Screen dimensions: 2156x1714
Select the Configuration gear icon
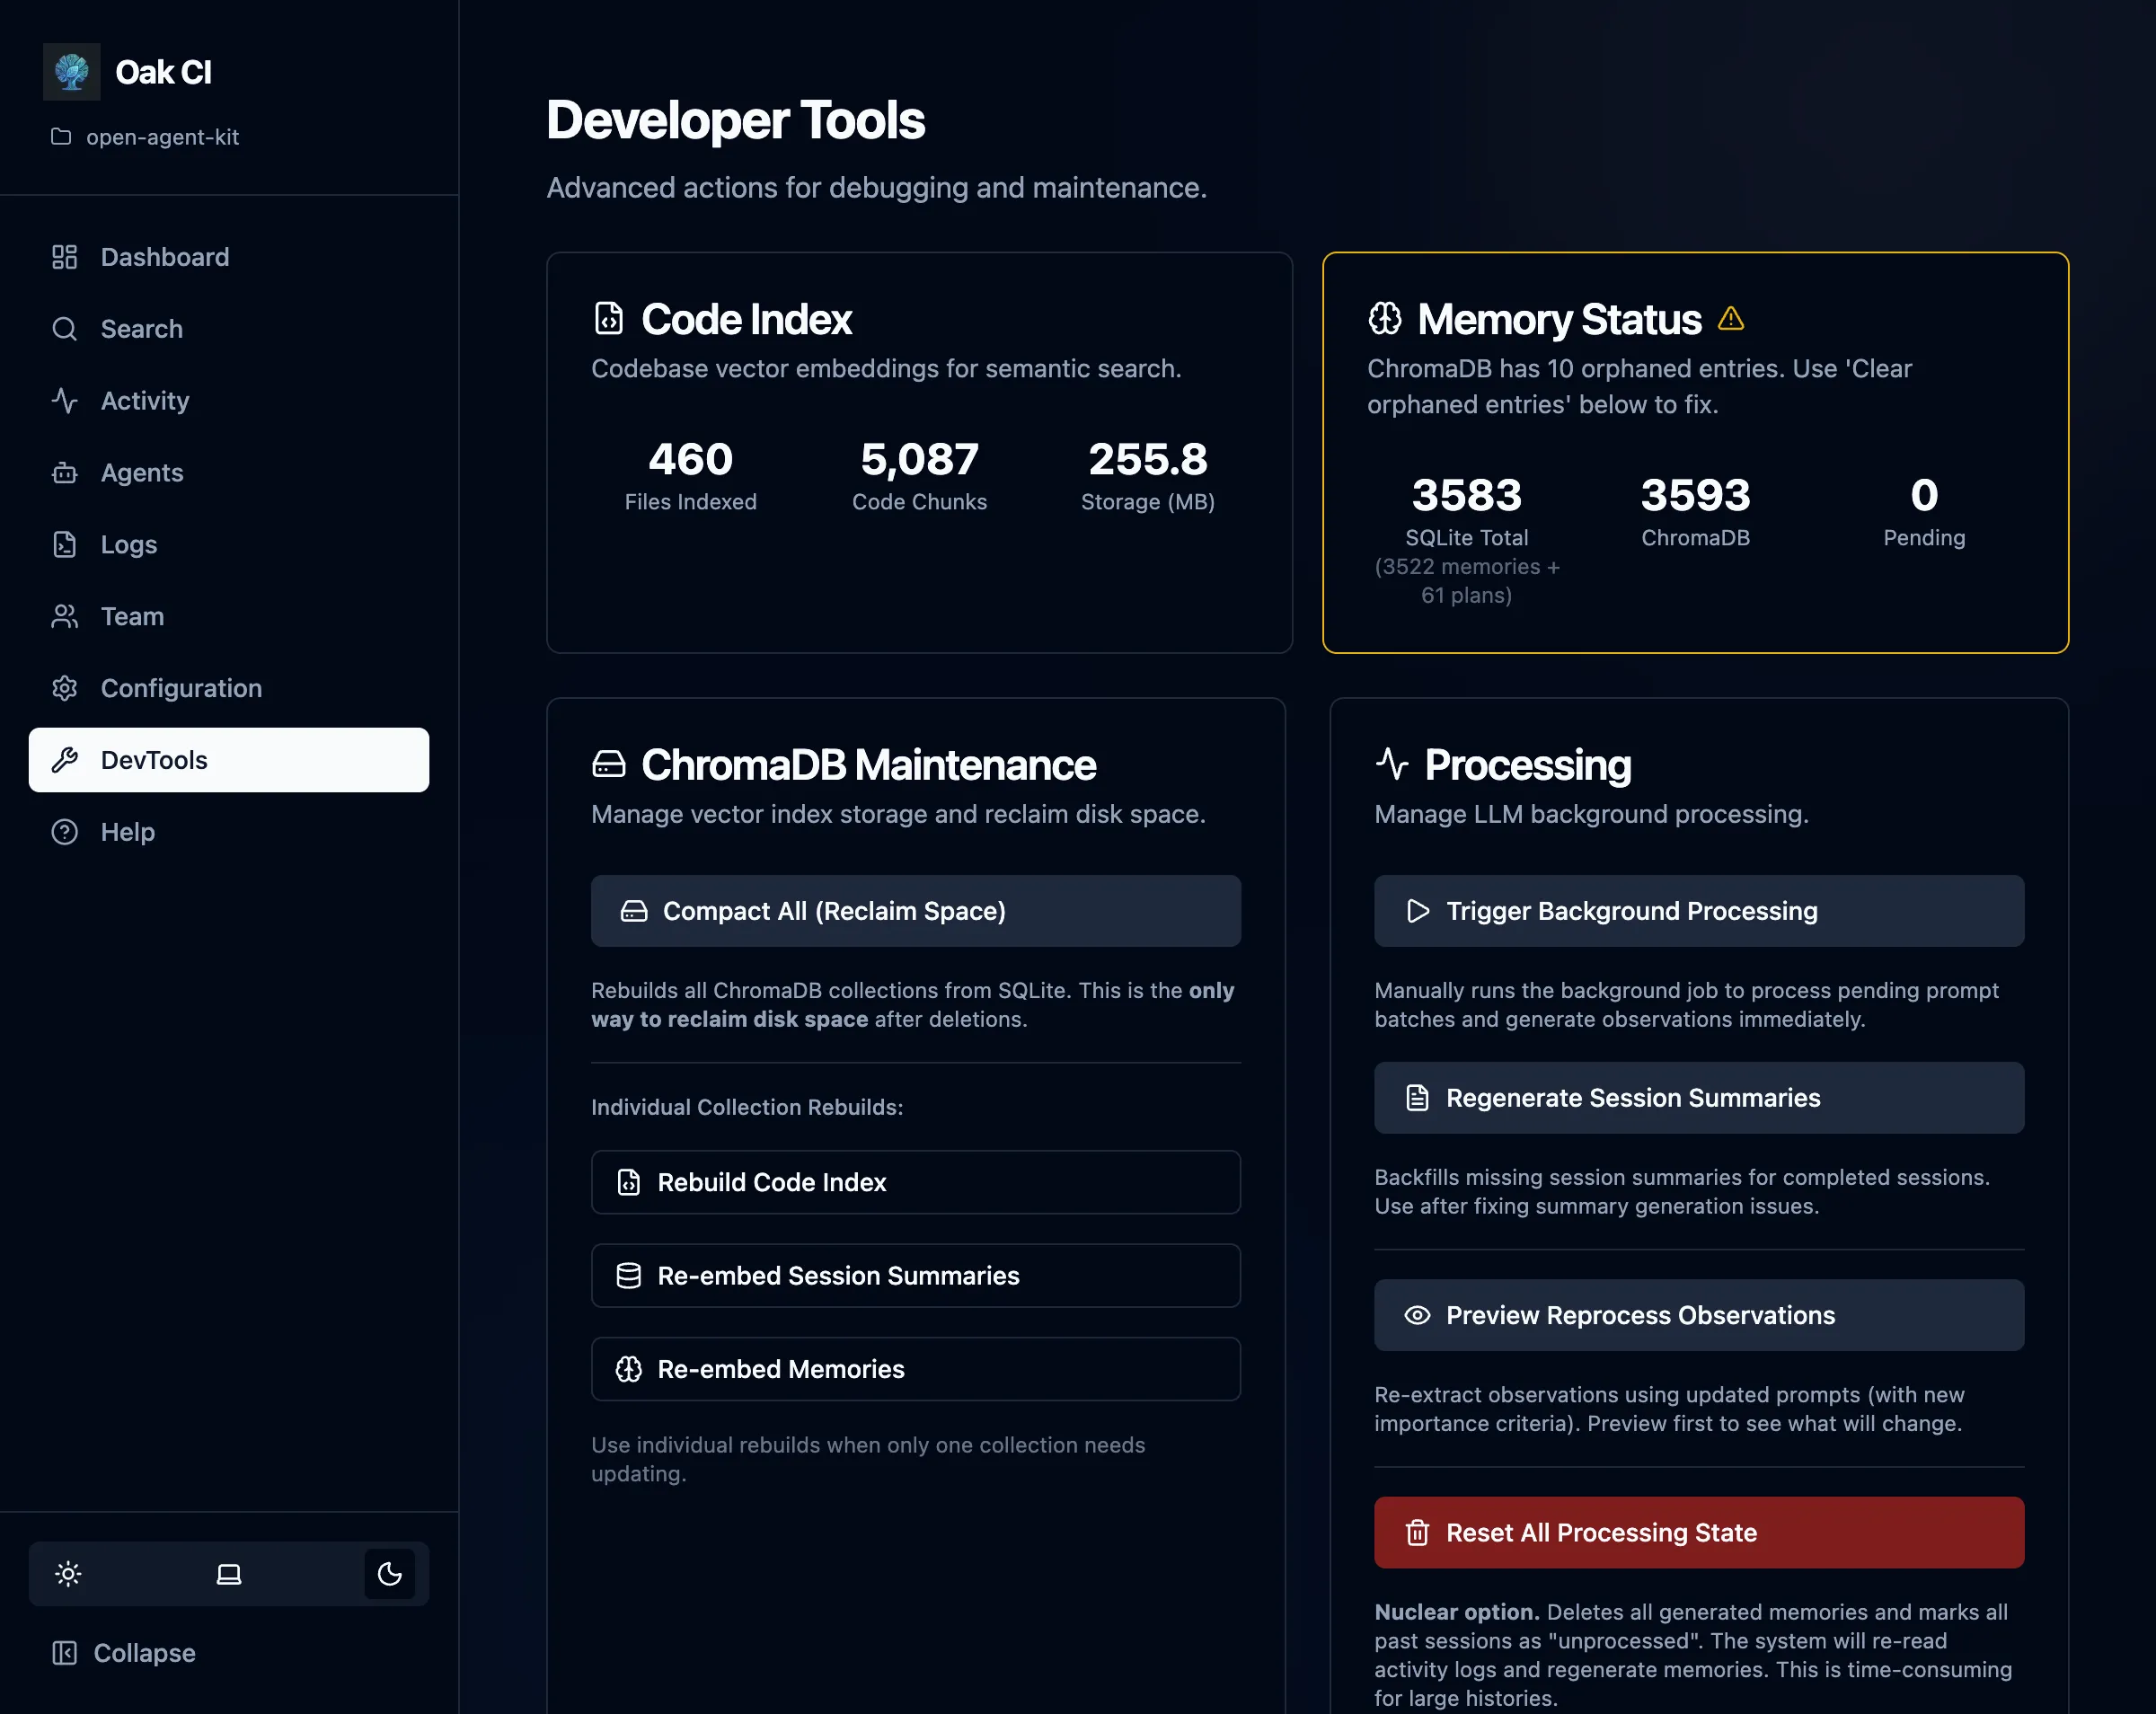click(65, 688)
